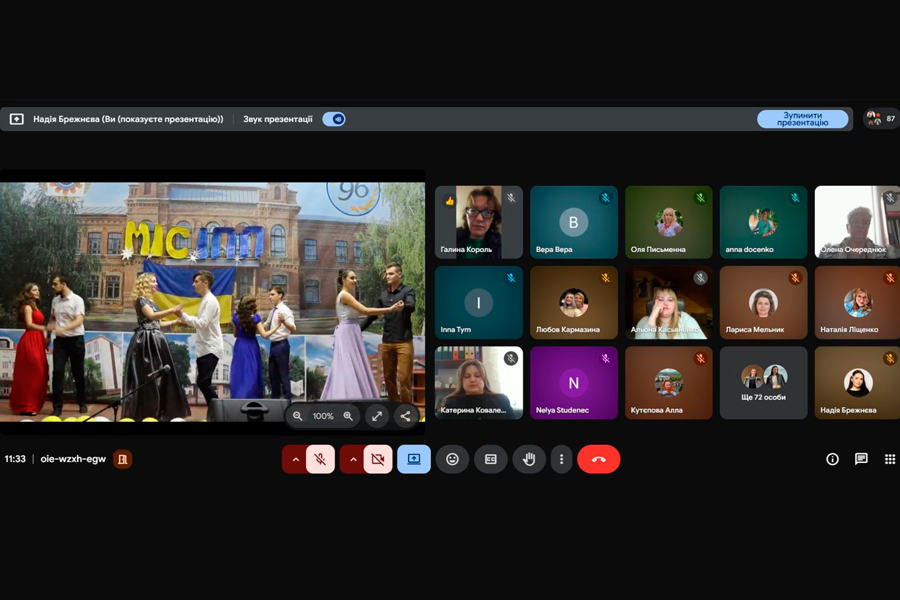Open the meeting details info panel

[832, 459]
